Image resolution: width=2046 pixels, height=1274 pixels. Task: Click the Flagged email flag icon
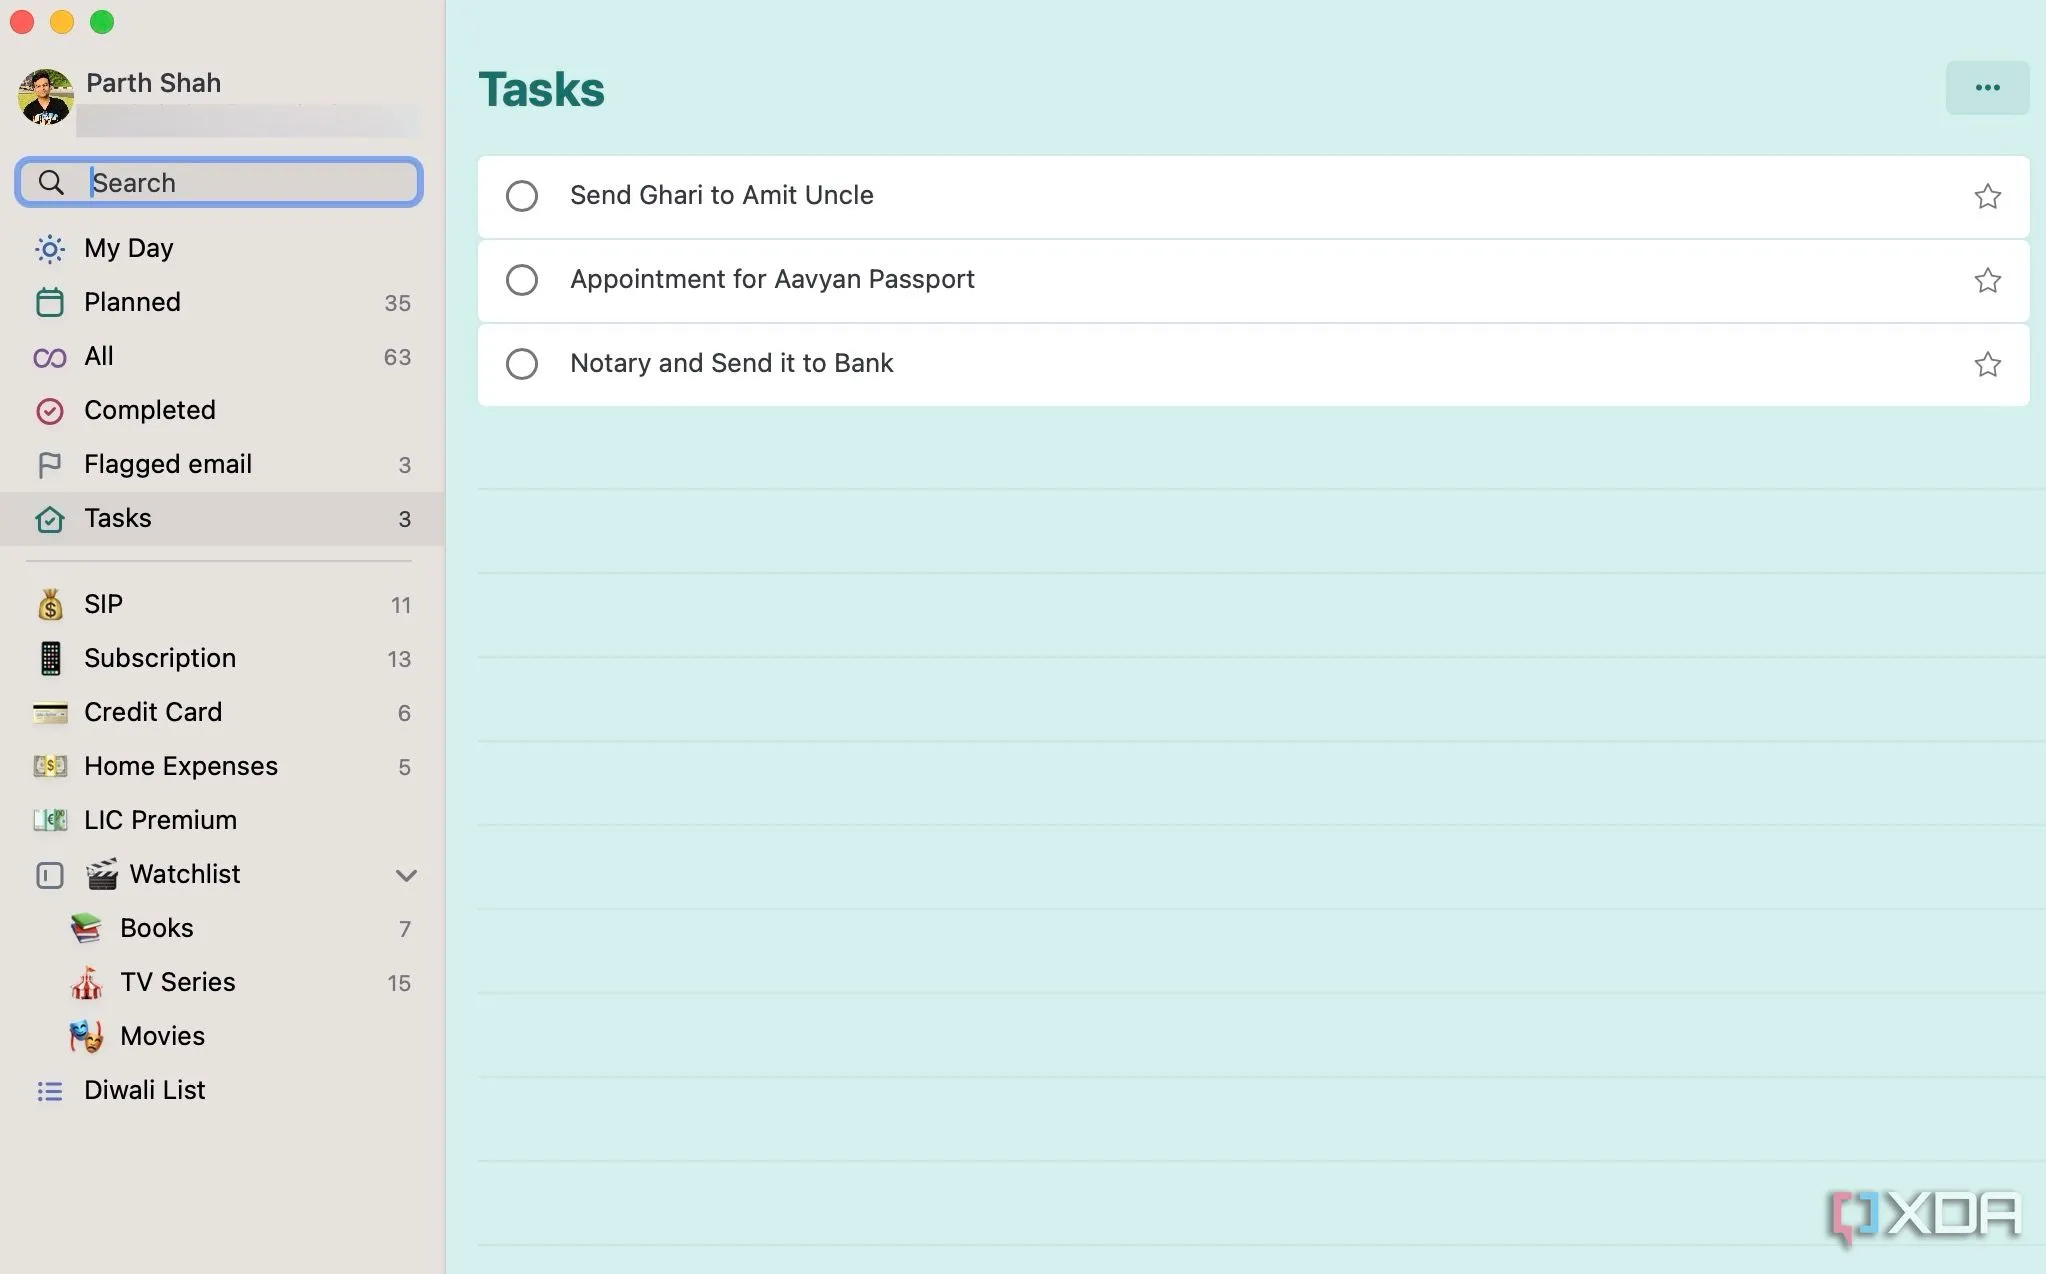tap(50, 465)
